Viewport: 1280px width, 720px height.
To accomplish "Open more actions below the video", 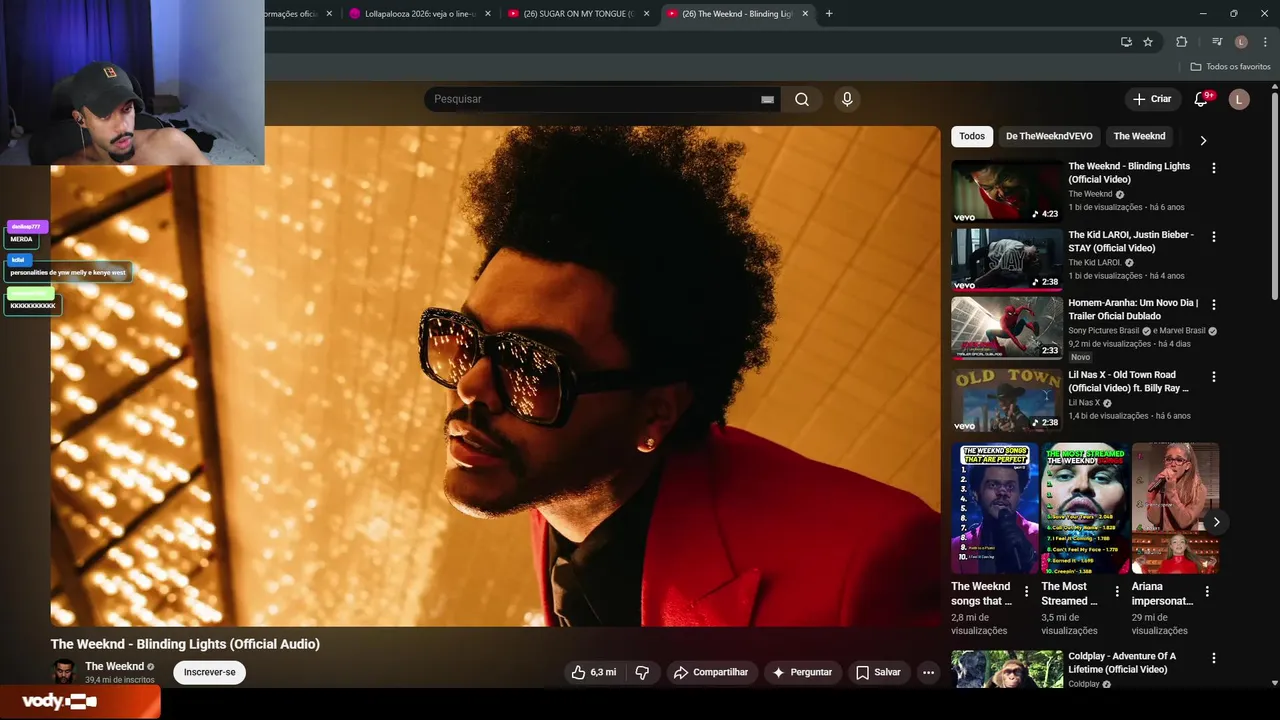I will [x=928, y=672].
